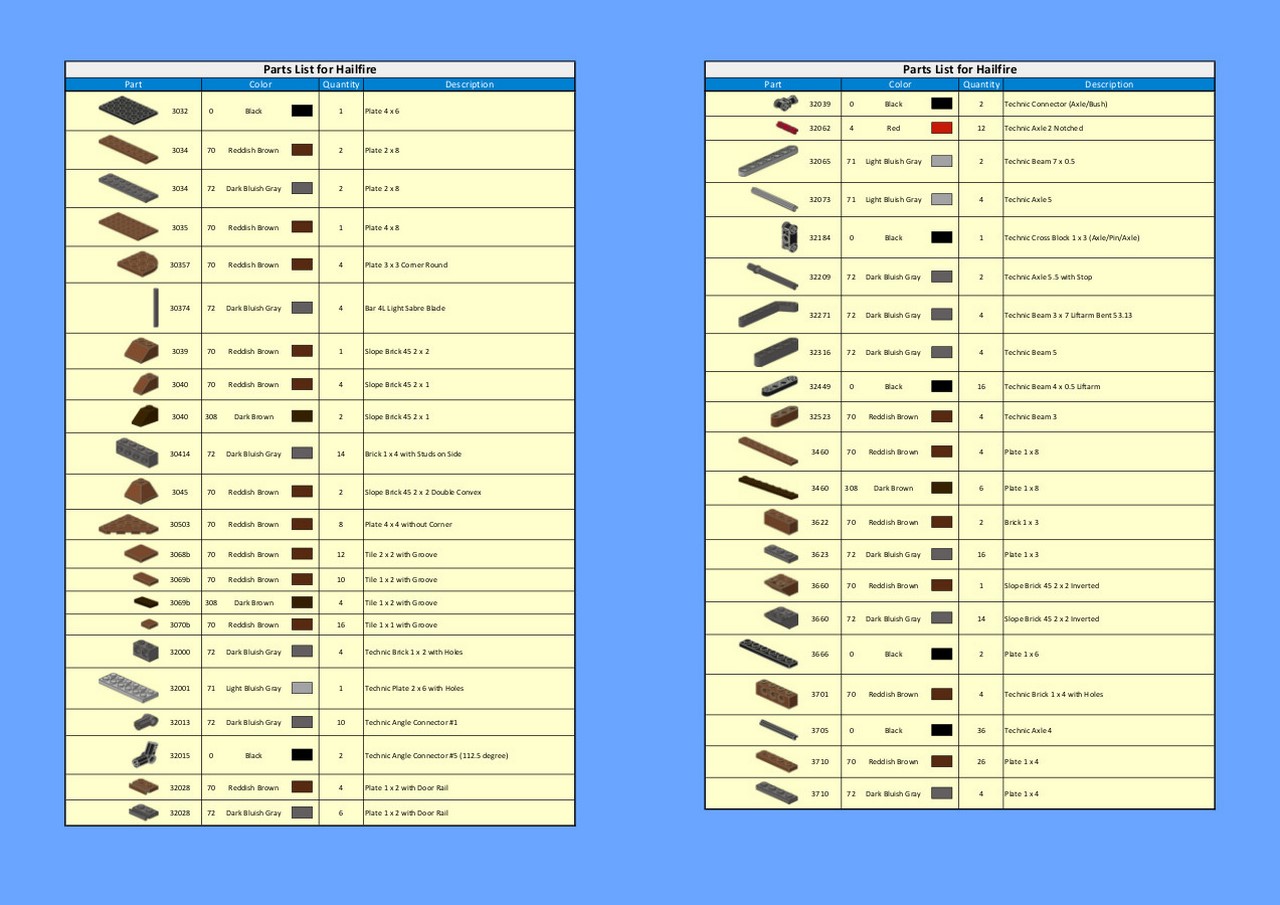
Task: Click part number "32316"
Action: point(820,352)
